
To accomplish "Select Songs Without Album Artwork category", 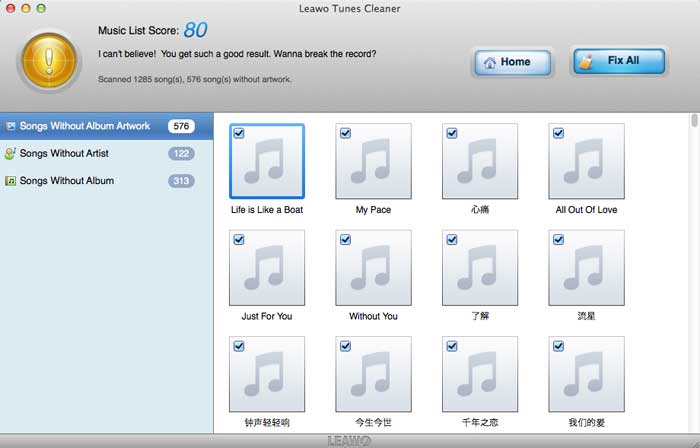I will point(106,126).
